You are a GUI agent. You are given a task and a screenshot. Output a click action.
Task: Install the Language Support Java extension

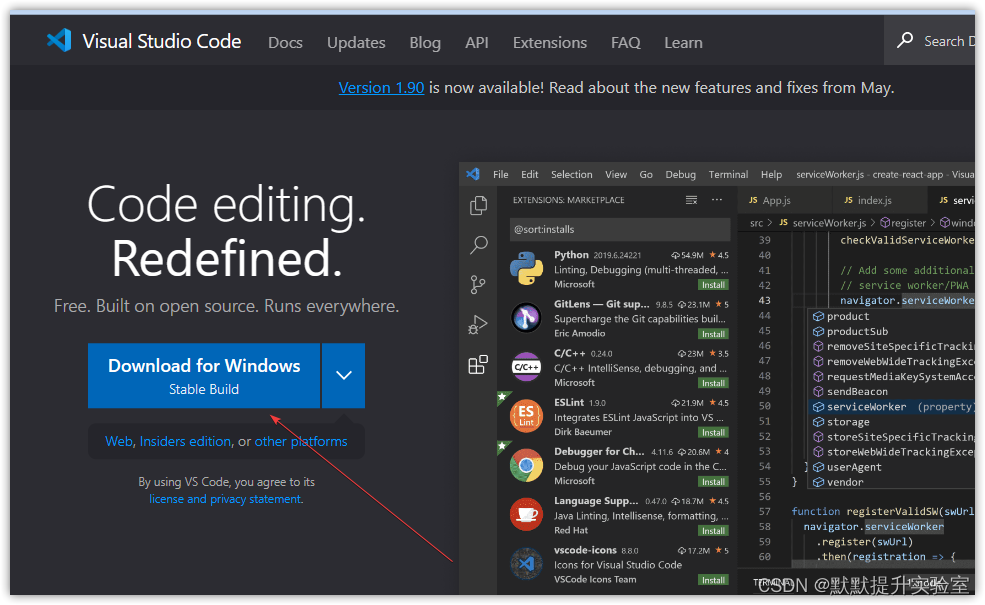click(x=713, y=531)
